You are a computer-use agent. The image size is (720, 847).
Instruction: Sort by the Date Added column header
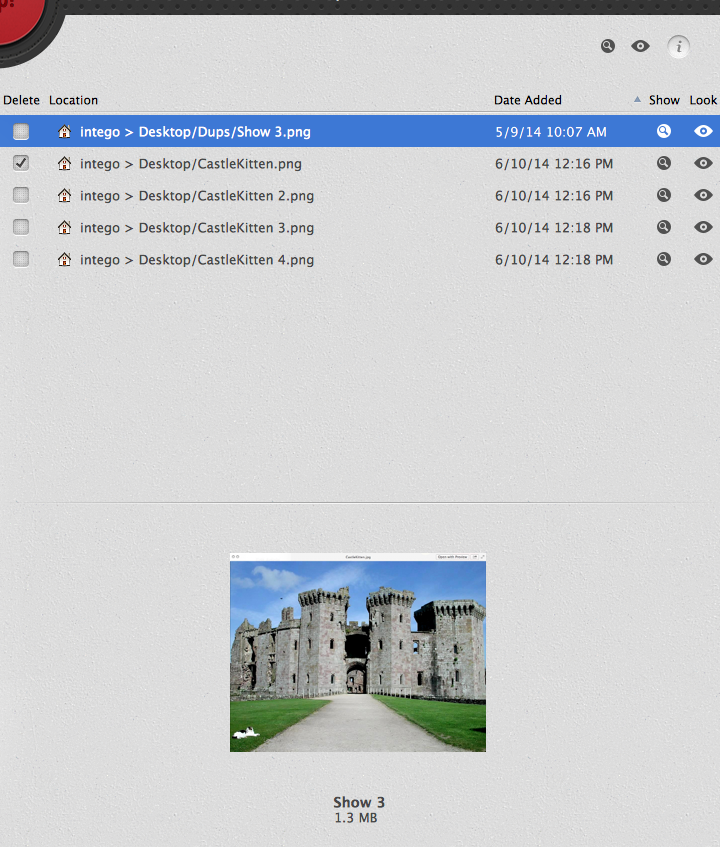pos(528,100)
